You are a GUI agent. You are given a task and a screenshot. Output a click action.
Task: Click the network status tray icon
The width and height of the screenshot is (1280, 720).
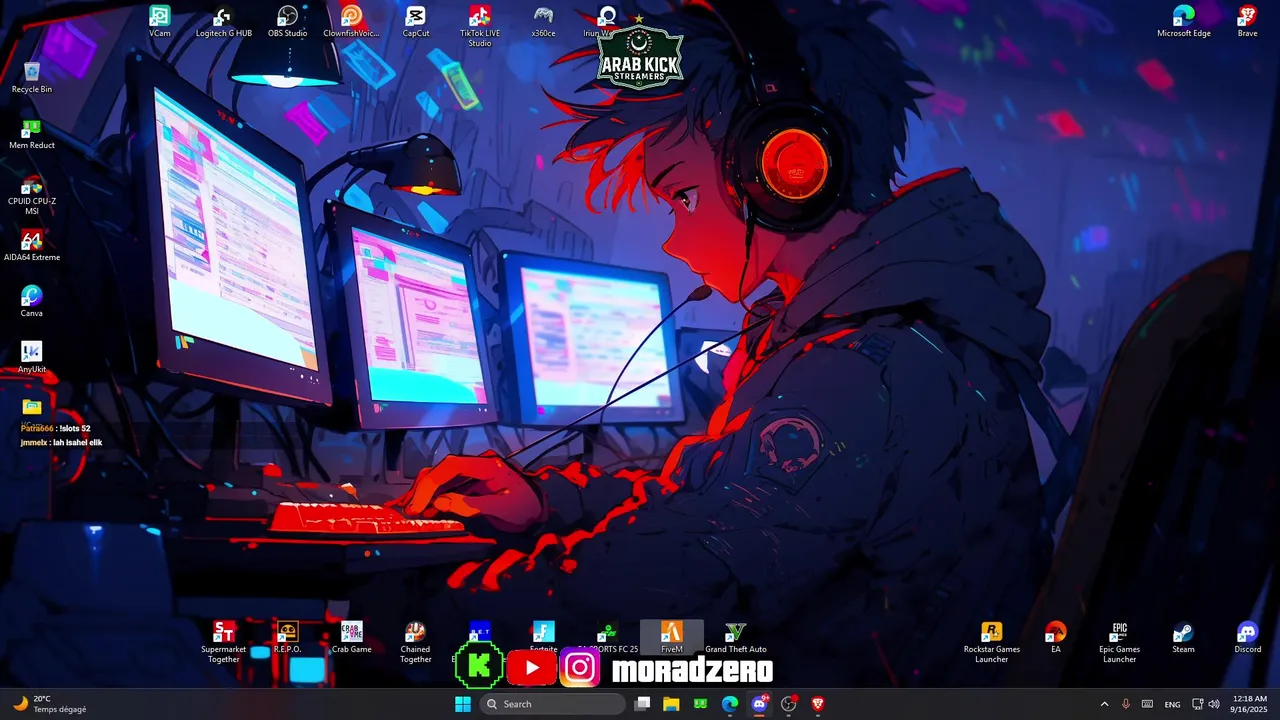(x=1198, y=704)
